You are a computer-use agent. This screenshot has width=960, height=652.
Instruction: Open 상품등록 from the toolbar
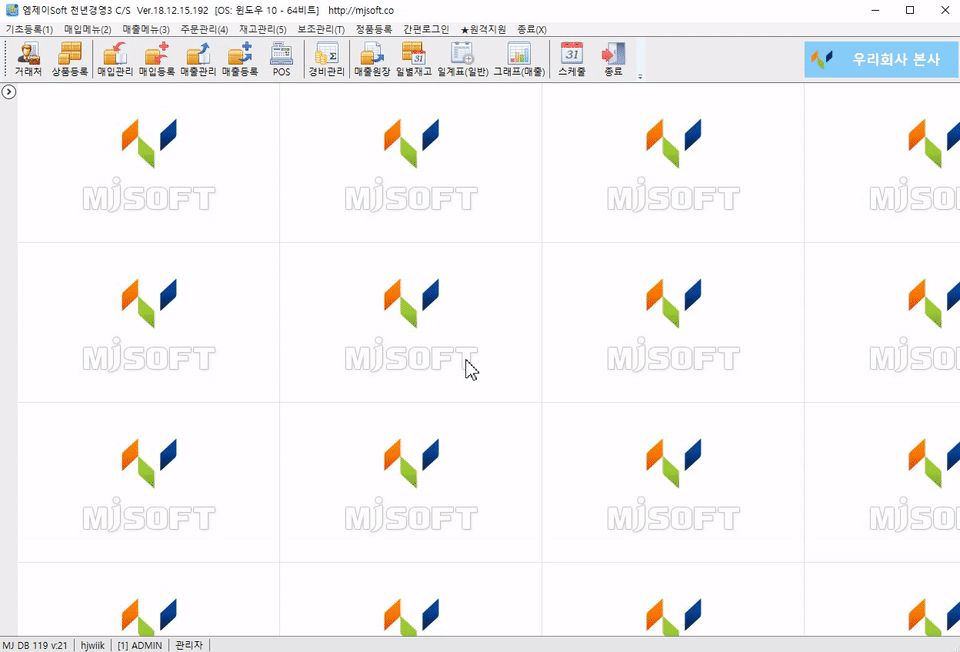pyautogui.click(x=70, y=59)
